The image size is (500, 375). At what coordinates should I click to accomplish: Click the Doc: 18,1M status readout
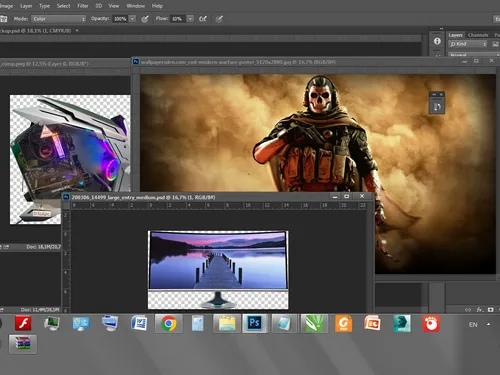coord(43,247)
